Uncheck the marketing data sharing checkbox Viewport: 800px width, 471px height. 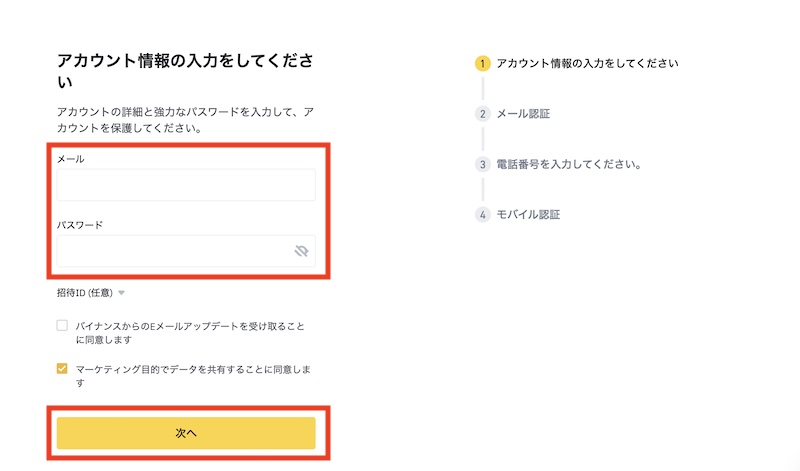pos(62,368)
